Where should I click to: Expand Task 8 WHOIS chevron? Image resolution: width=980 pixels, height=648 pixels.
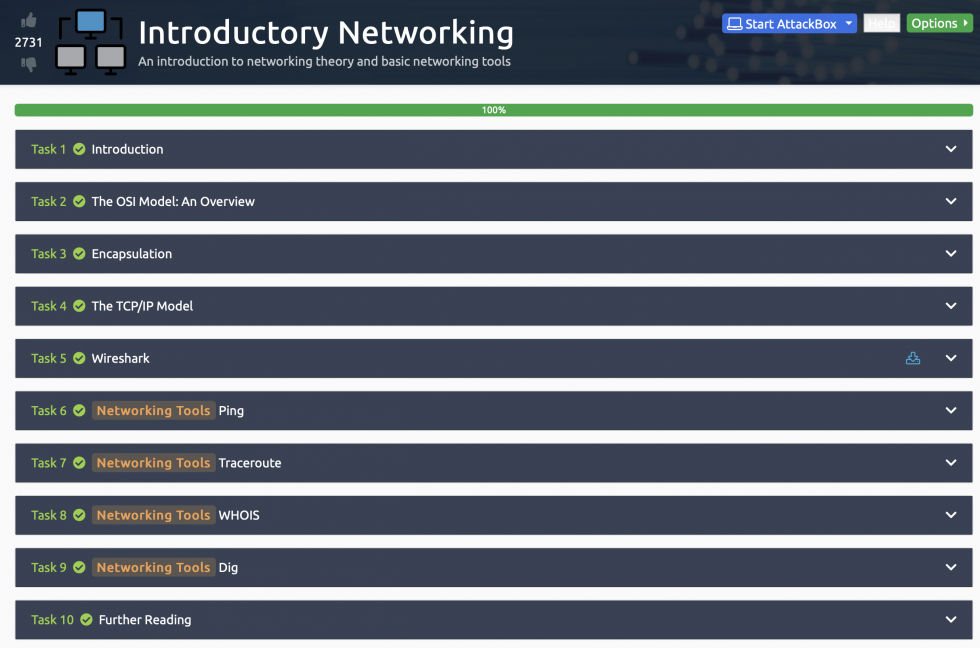tap(951, 515)
